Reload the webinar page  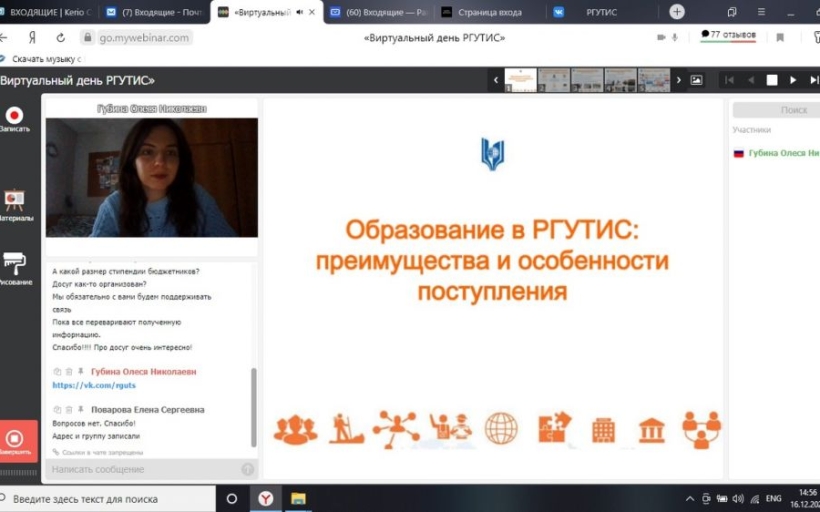pyautogui.click(x=61, y=38)
